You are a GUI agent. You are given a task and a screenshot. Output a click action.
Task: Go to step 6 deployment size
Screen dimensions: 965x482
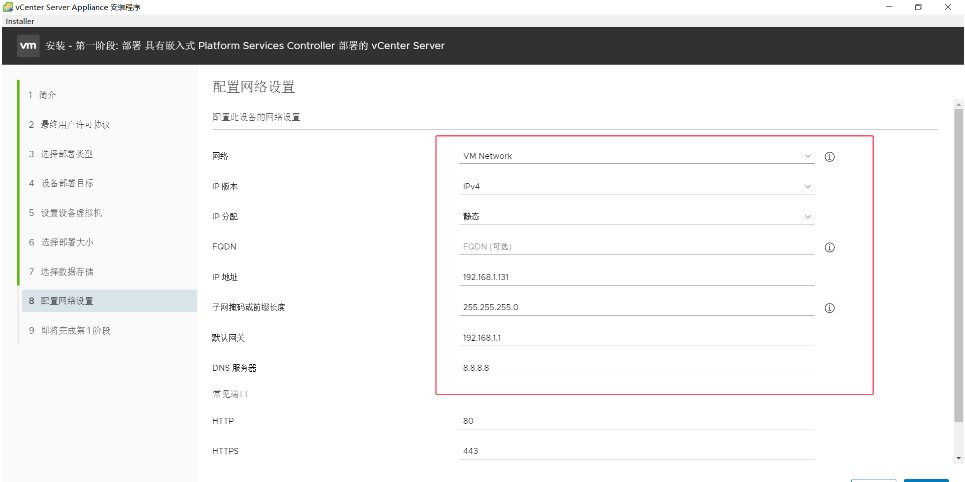61,243
